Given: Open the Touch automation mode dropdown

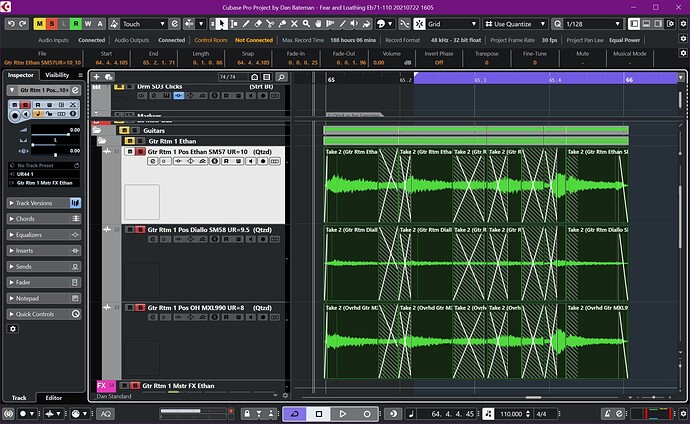Looking at the screenshot, I should (x=144, y=24).
